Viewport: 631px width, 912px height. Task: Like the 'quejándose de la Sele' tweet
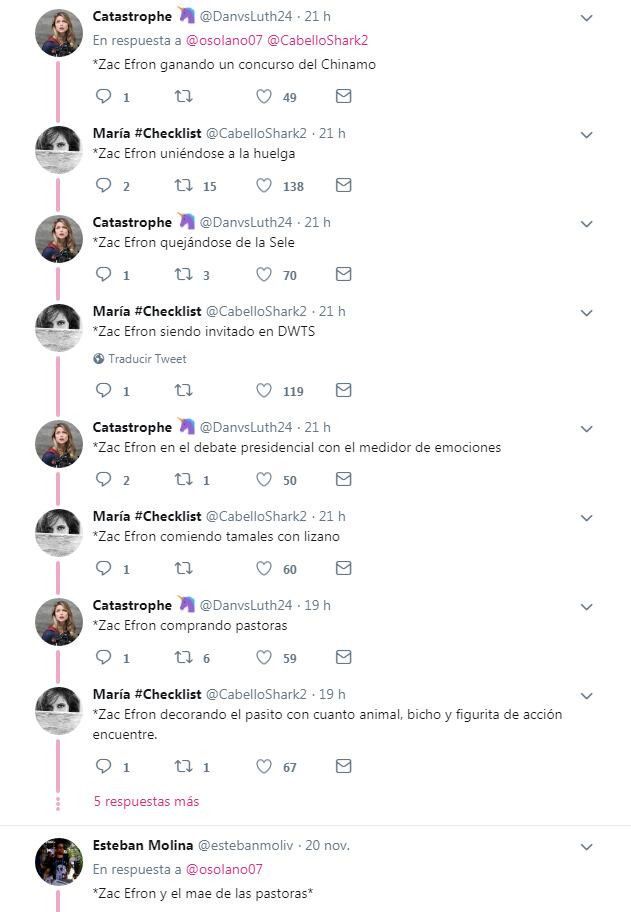point(264,275)
